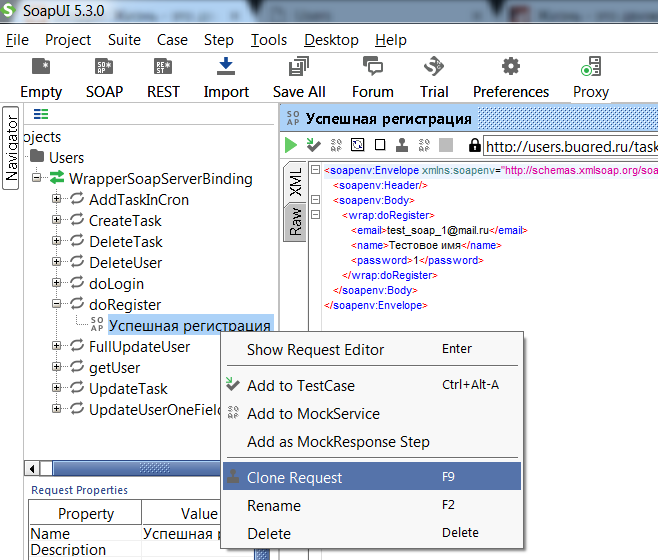Choose Add as MockResponse Step entry
The height and width of the screenshot is (560, 658).
[x=372, y=442]
